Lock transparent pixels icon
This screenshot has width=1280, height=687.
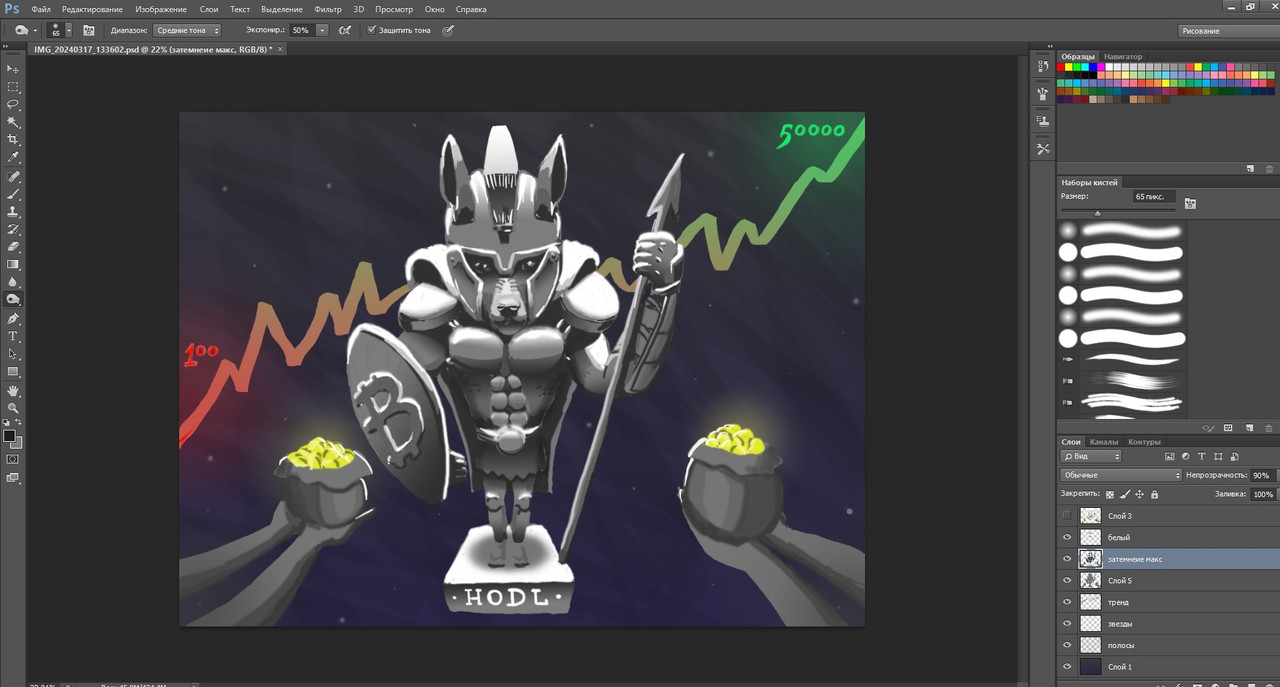pos(1110,494)
